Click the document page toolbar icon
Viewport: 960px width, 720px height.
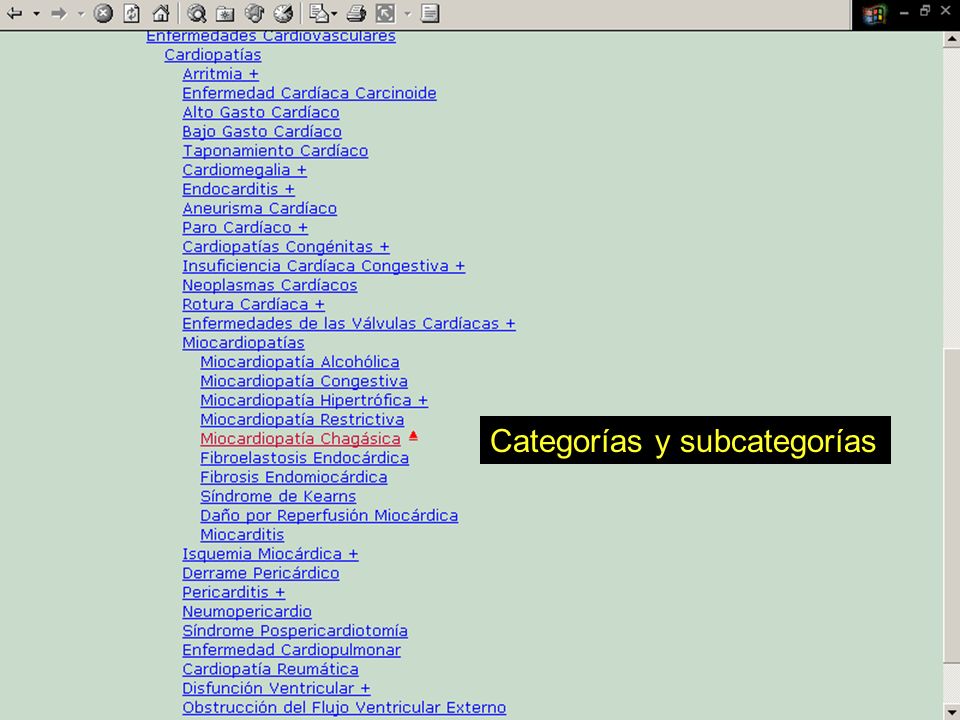coord(430,13)
